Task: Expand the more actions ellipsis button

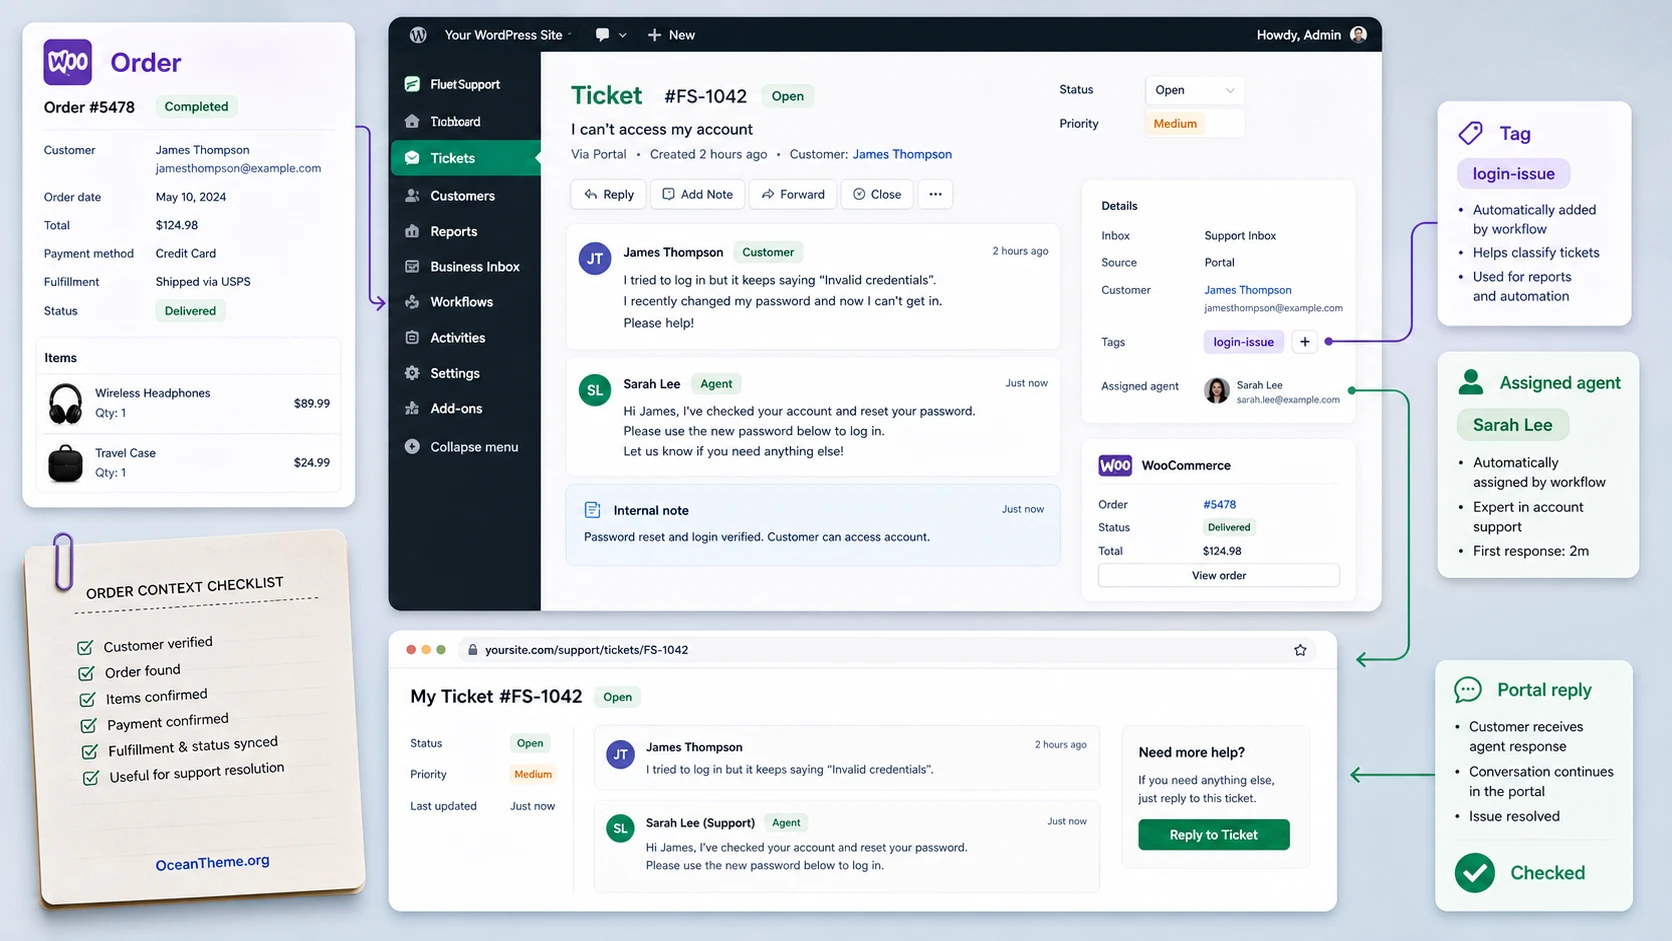Action: pyautogui.click(x=935, y=194)
